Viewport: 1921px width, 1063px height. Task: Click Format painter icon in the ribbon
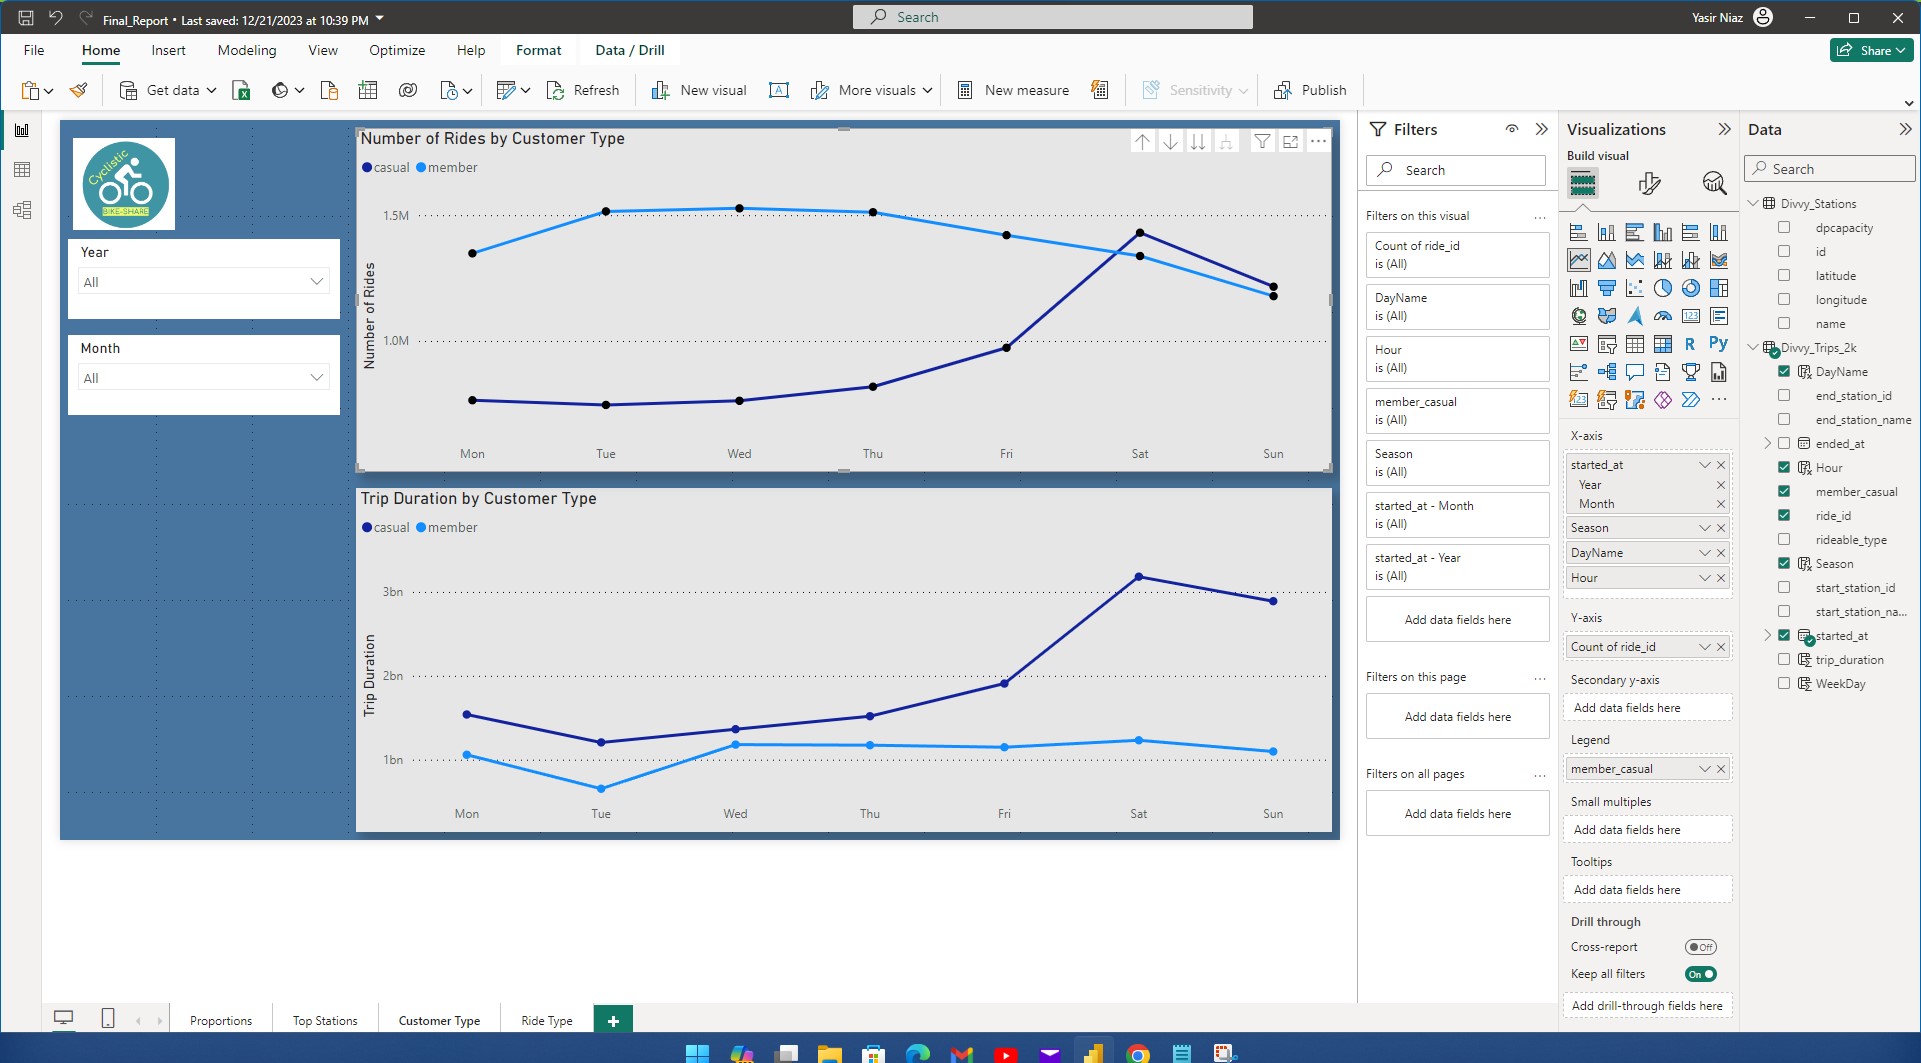[x=78, y=90]
